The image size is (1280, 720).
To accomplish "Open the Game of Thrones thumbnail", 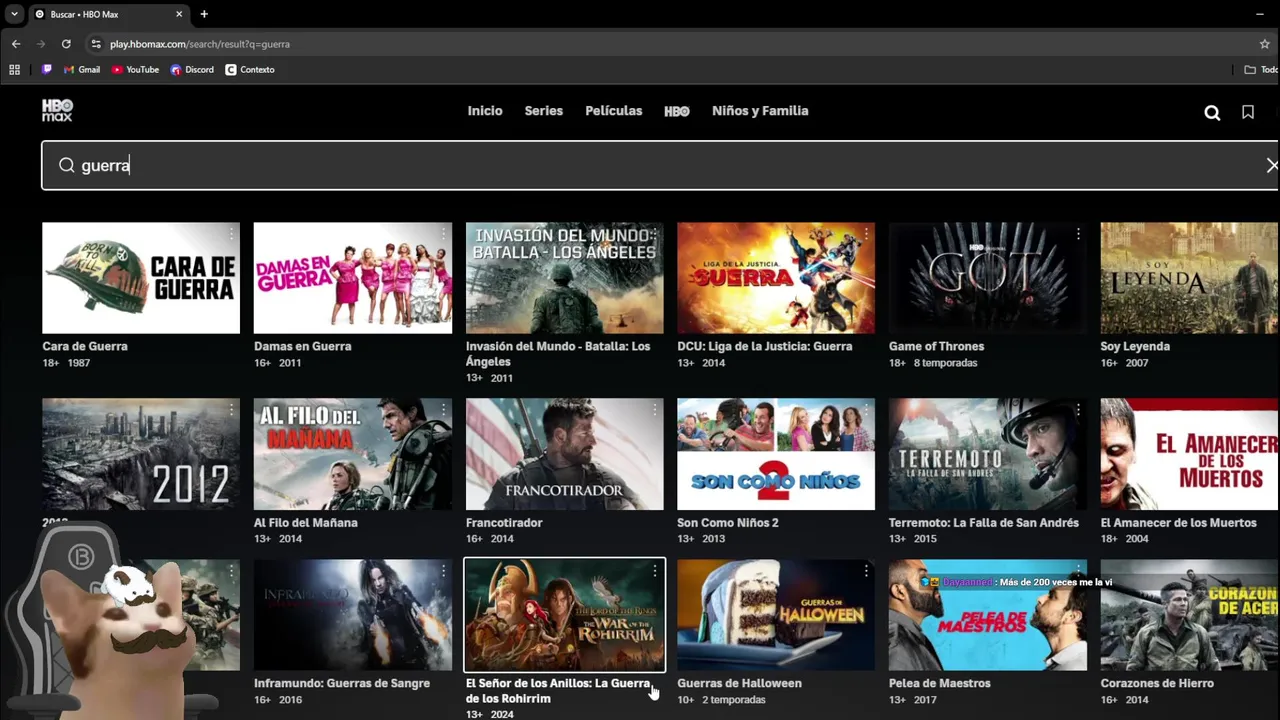I will click(988, 278).
